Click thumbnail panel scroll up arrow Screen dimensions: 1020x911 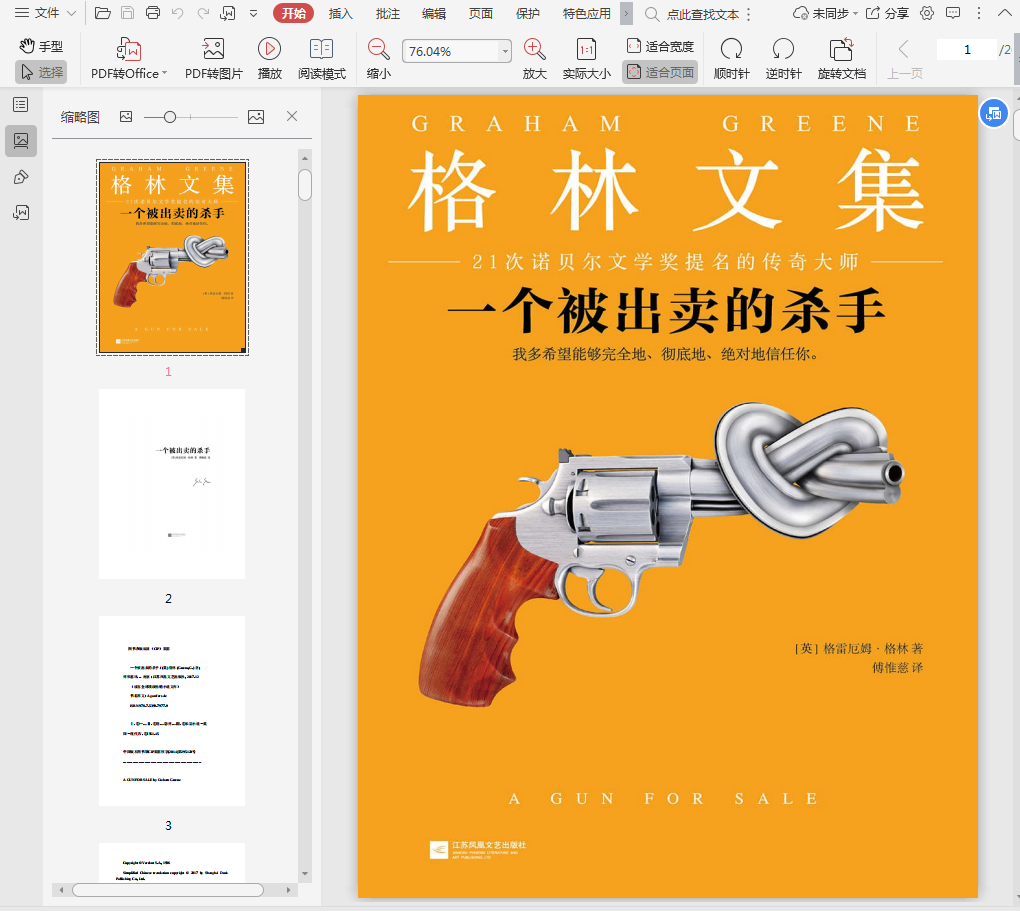coord(305,158)
